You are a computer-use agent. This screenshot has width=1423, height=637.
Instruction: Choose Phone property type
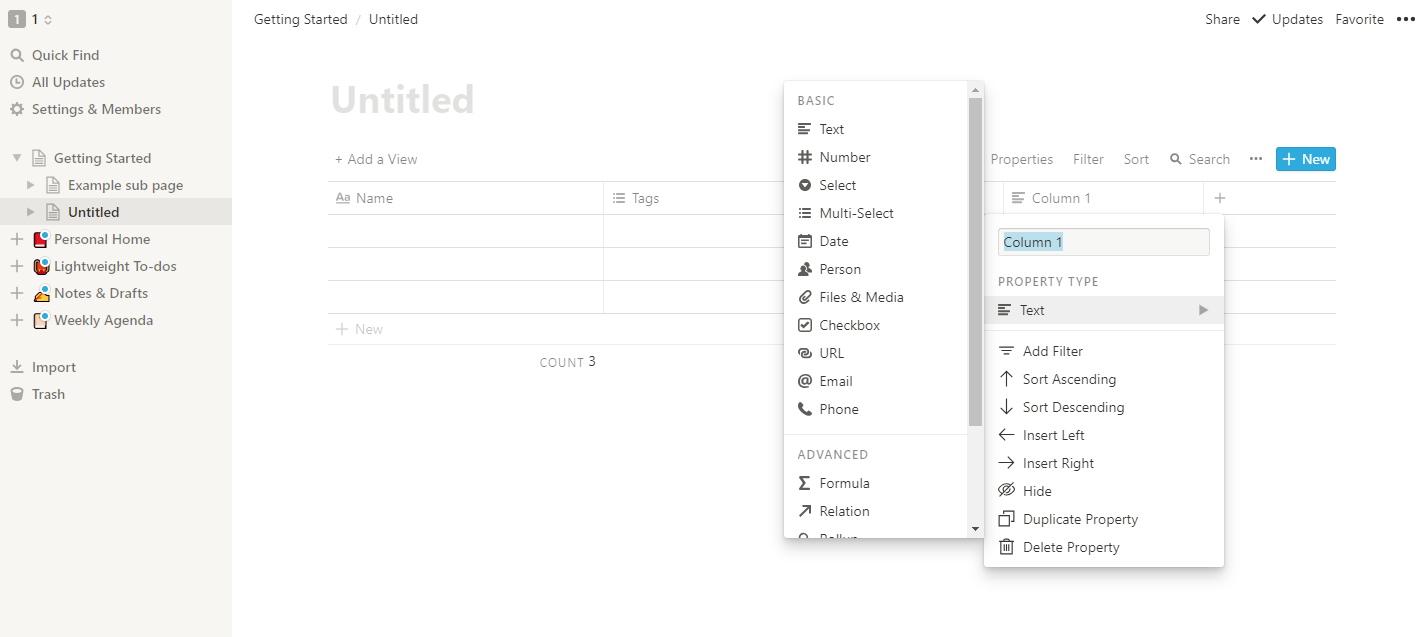click(876, 409)
